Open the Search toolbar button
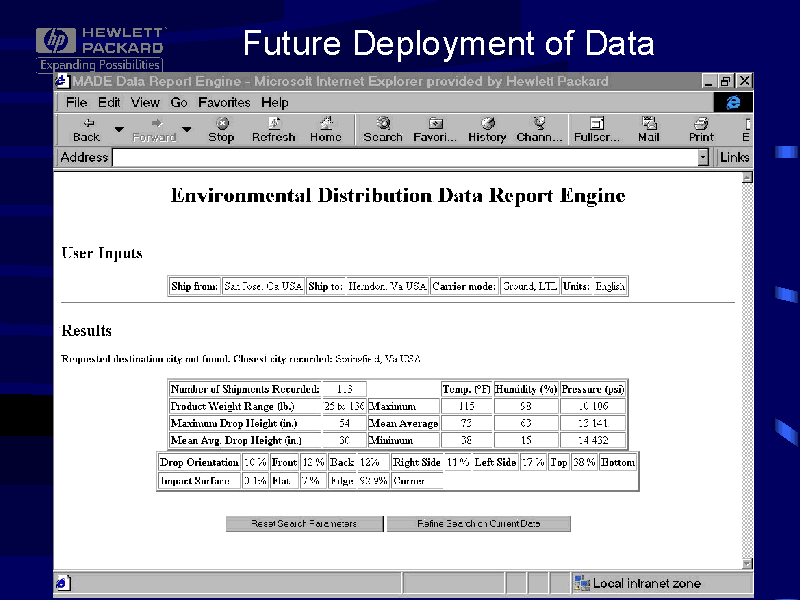This screenshot has width=800, height=600. (383, 129)
